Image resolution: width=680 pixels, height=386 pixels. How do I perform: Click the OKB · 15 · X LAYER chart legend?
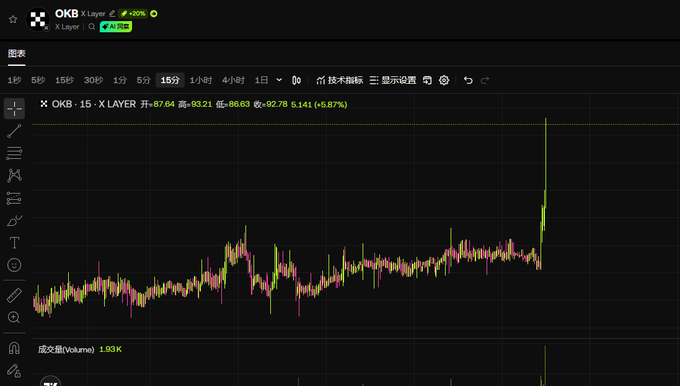pos(94,104)
